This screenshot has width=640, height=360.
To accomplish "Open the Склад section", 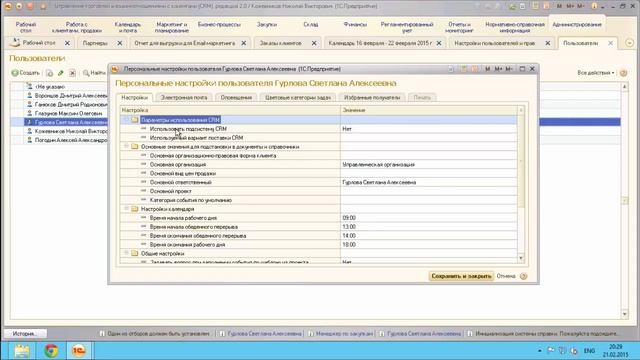I will tap(311, 24).
